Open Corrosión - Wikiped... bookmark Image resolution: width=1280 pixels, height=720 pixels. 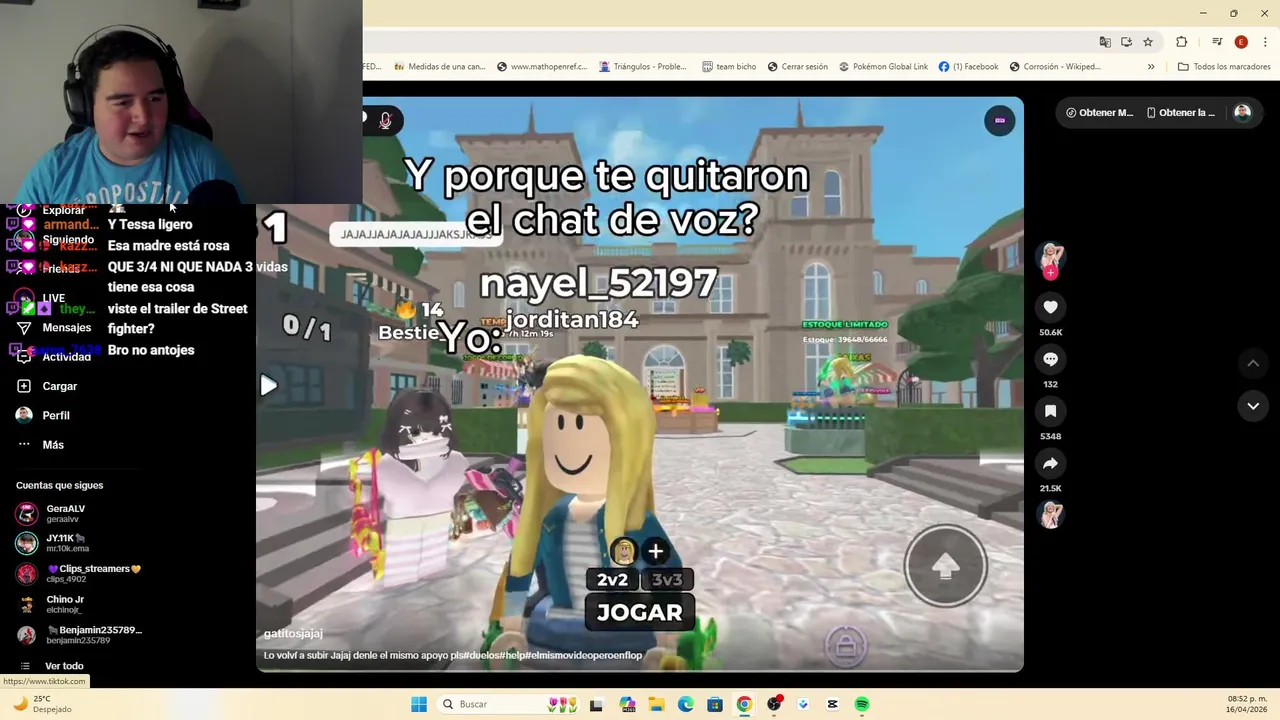tap(1055, 67)
